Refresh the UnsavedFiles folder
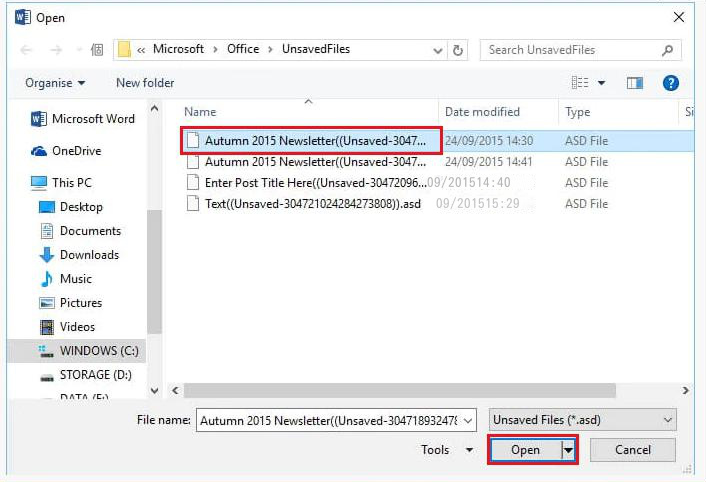Viewport: 706px width, 482px height. [x=458, y=50]
